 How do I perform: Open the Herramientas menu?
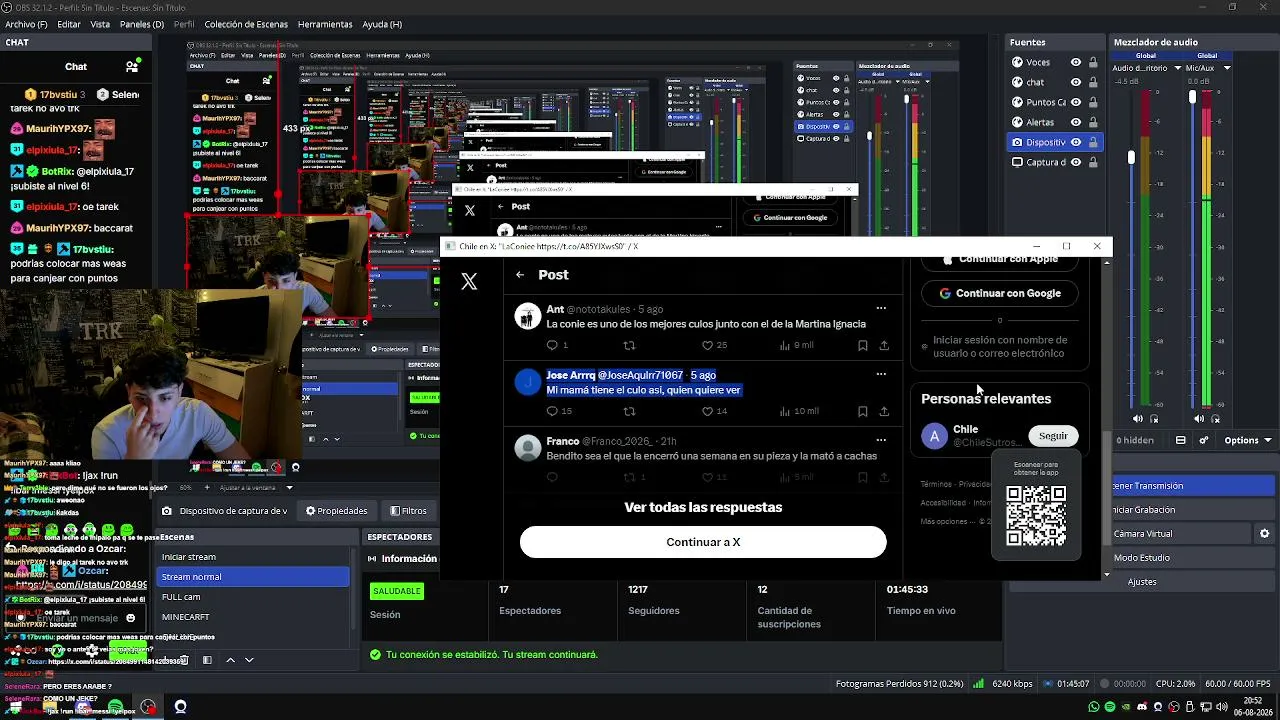point(325,24)
